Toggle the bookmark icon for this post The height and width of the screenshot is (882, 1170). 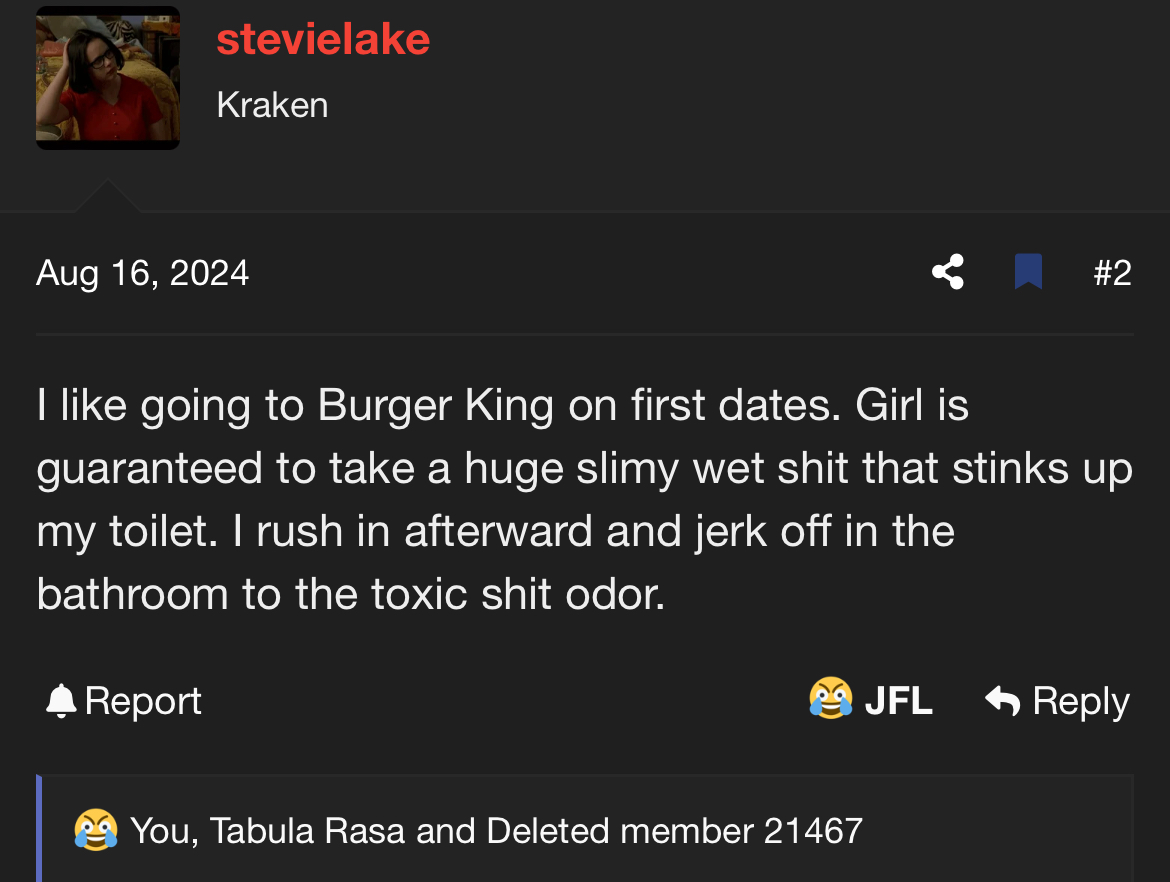point(1028,272)
